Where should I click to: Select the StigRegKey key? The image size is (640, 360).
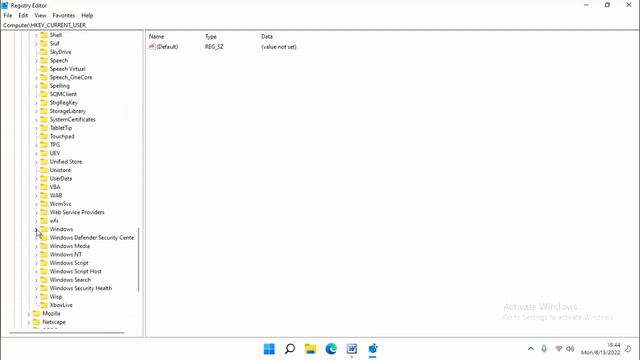pyautogui.click(x=64, y=102)
